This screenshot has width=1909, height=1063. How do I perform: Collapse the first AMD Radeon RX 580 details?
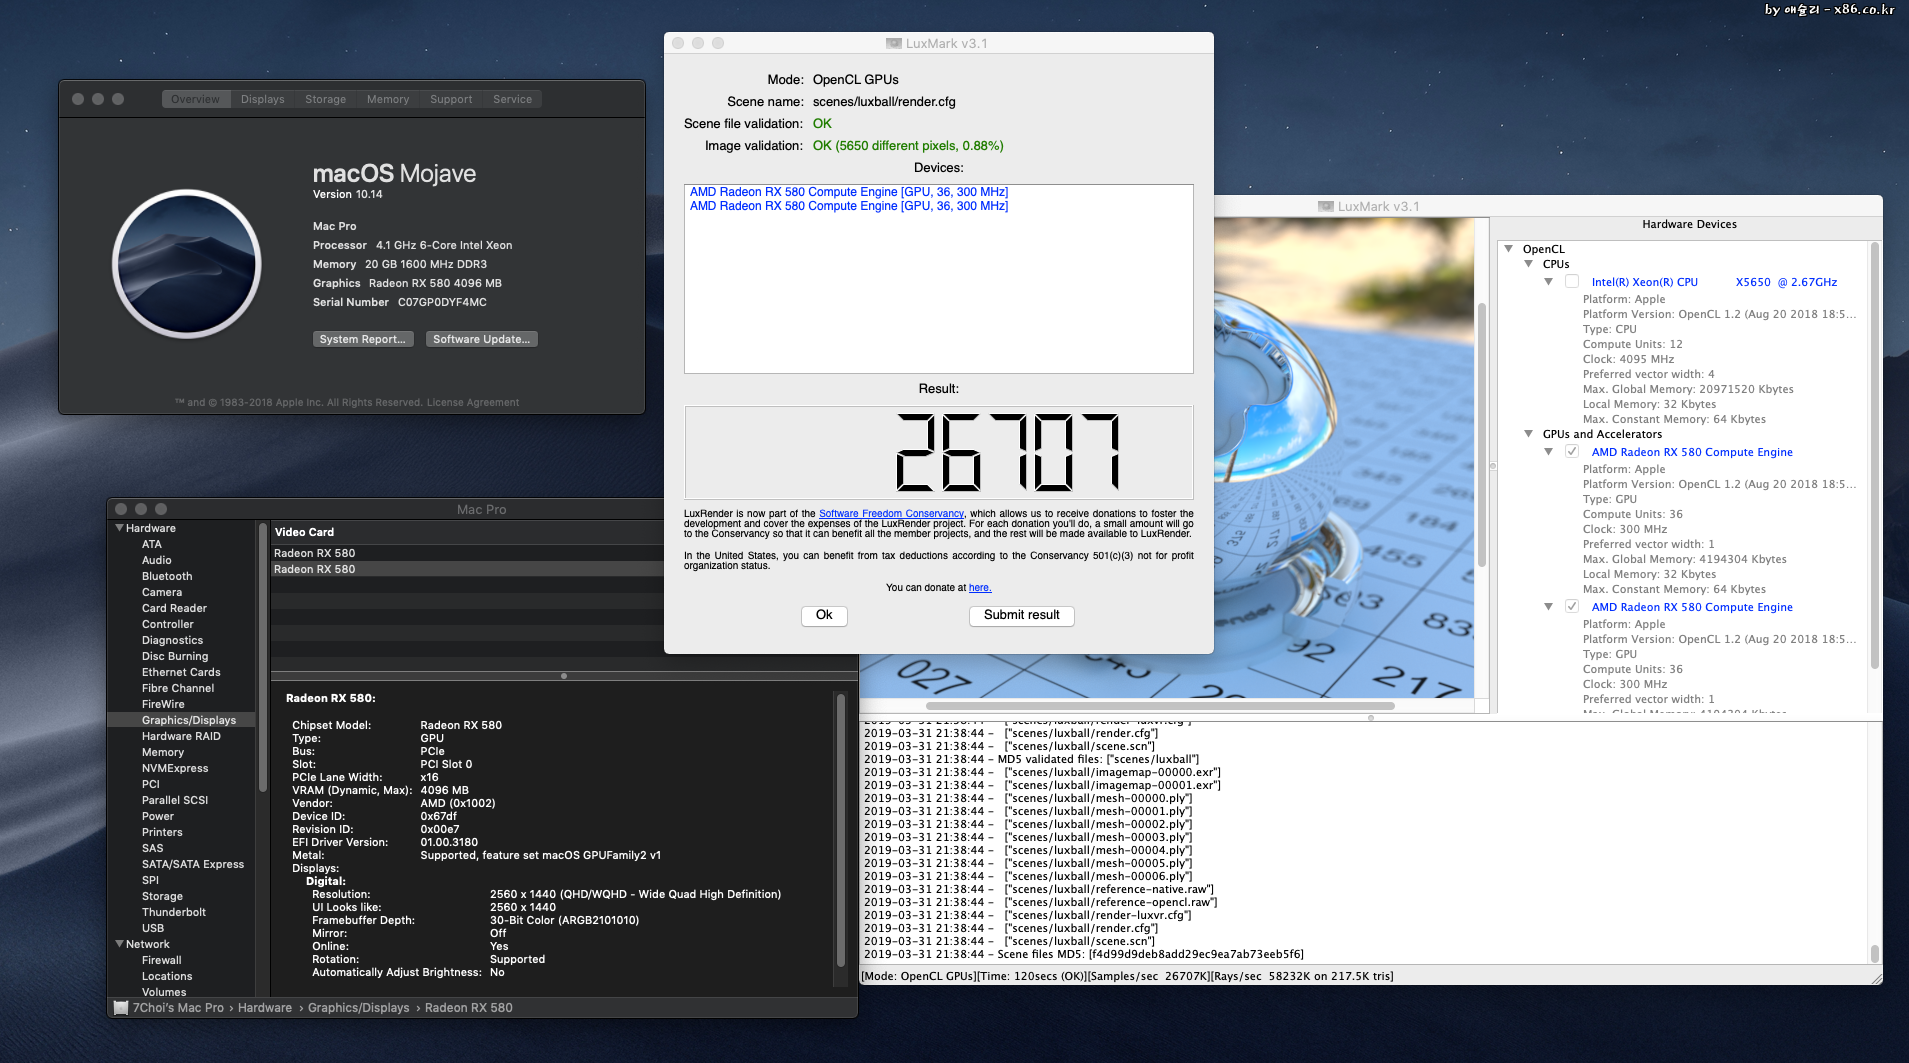1548,452
